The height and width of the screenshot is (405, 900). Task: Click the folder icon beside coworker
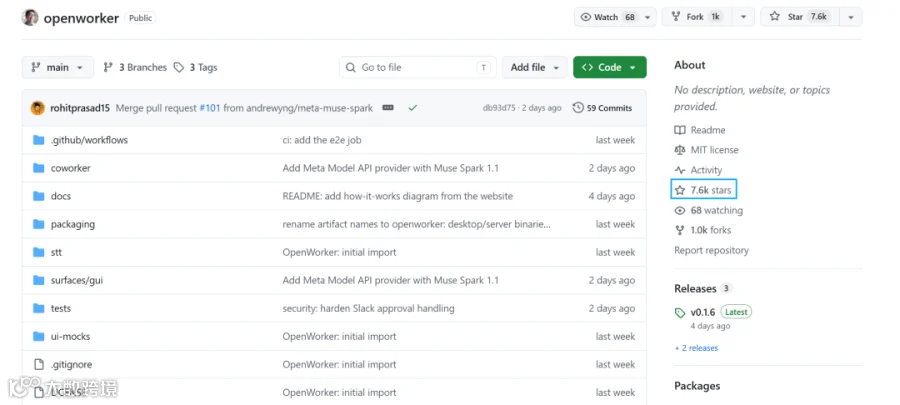coord(38,168)
